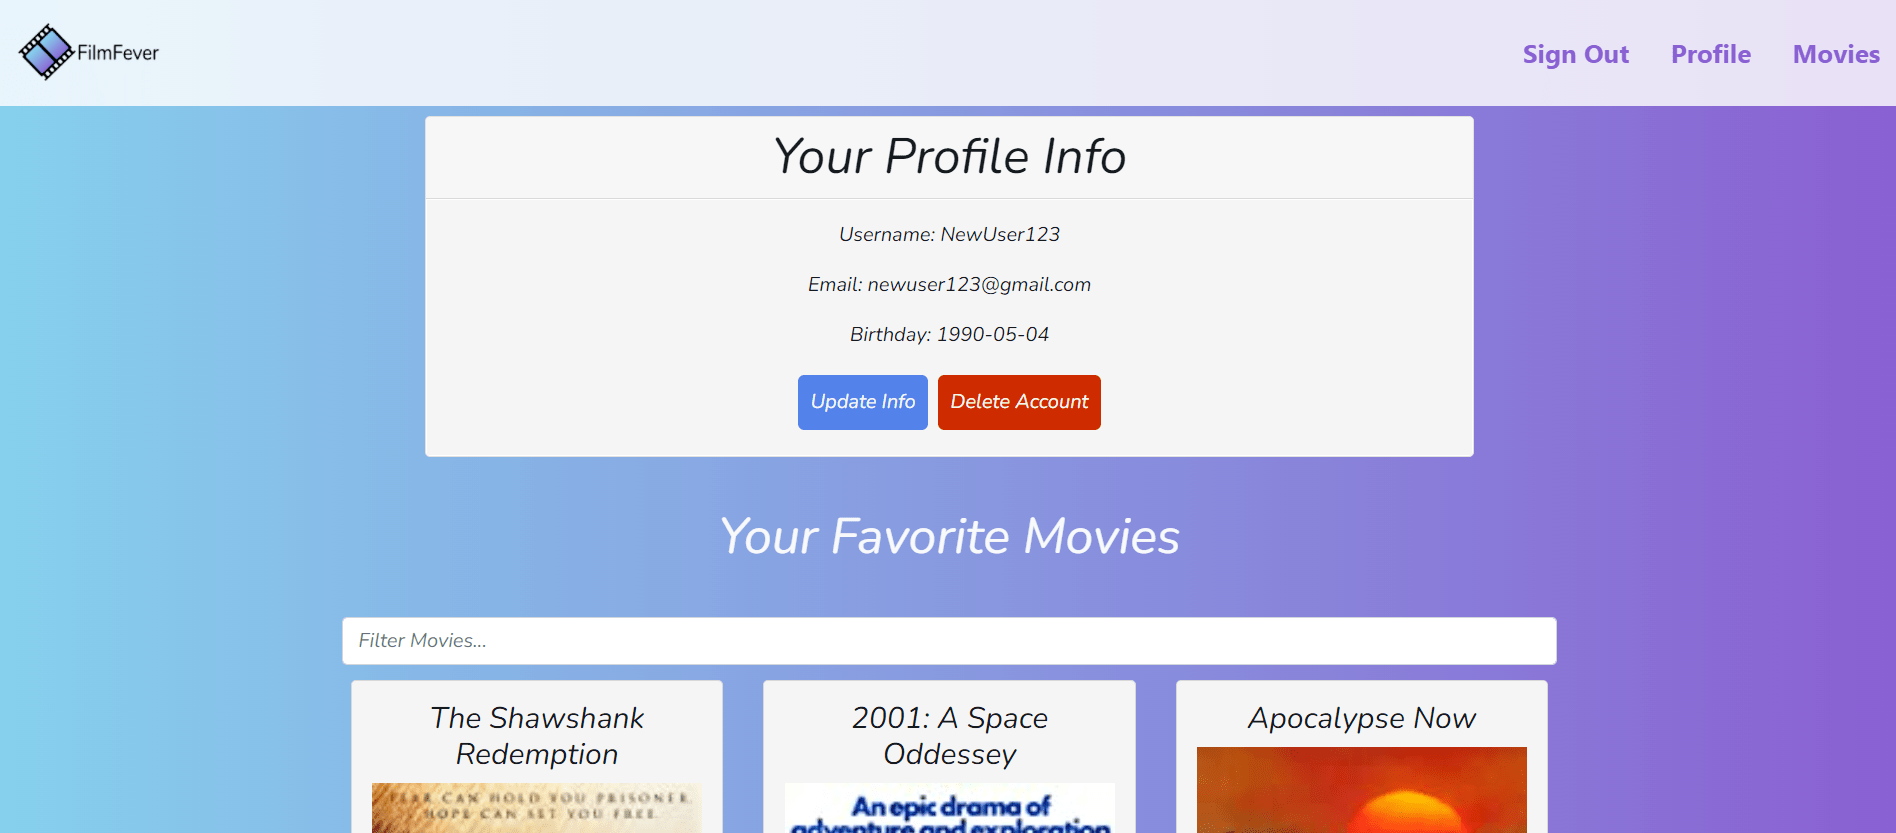
Task: Go to the Movies page
Action: pyautogui.click(x=1835, y=54)
